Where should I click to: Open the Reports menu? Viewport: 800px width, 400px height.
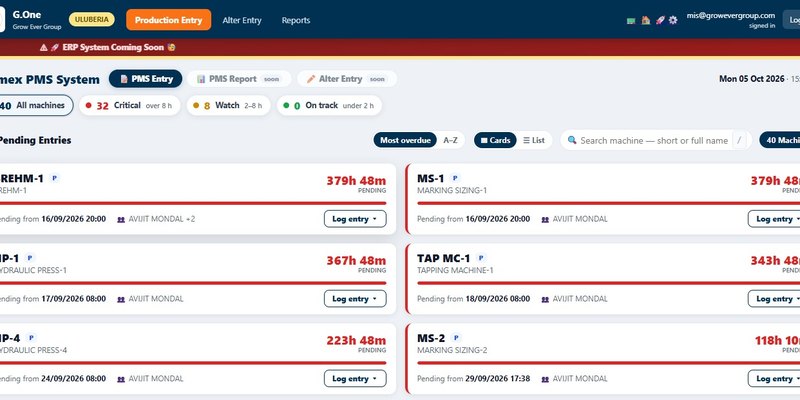click(296, 20)
